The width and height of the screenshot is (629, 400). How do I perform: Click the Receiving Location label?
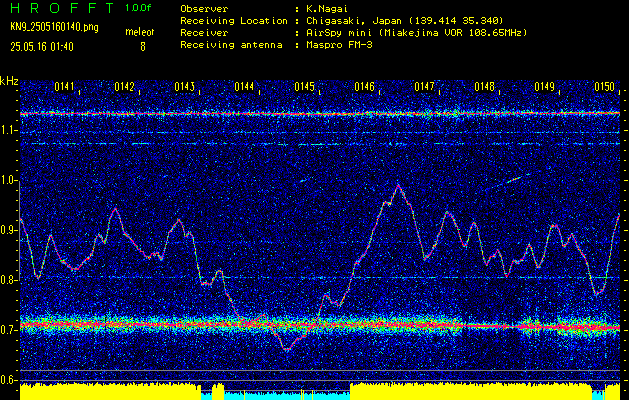[x=234, y=20]
